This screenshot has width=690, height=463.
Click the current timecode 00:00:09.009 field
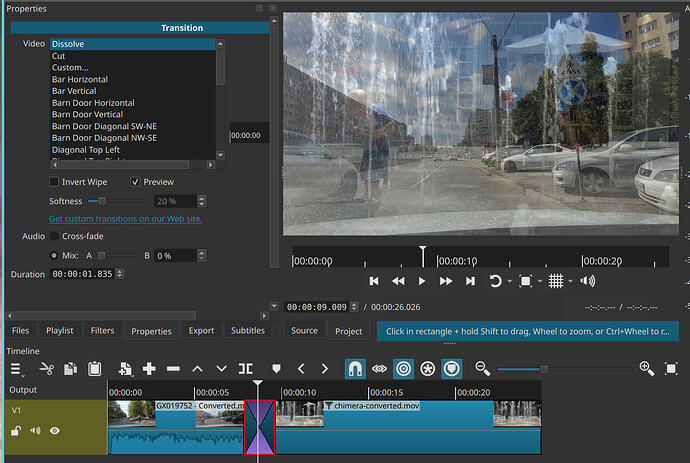coord(317,307)
